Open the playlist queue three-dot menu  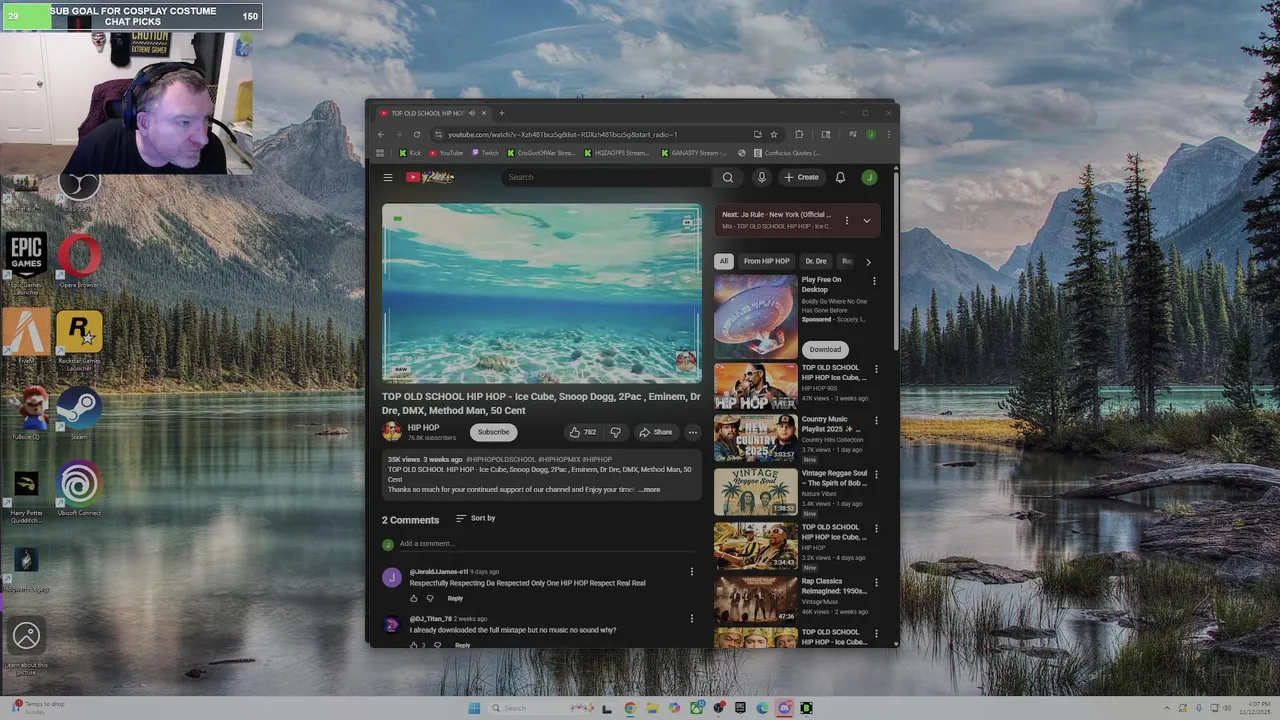tap(847, 220)
